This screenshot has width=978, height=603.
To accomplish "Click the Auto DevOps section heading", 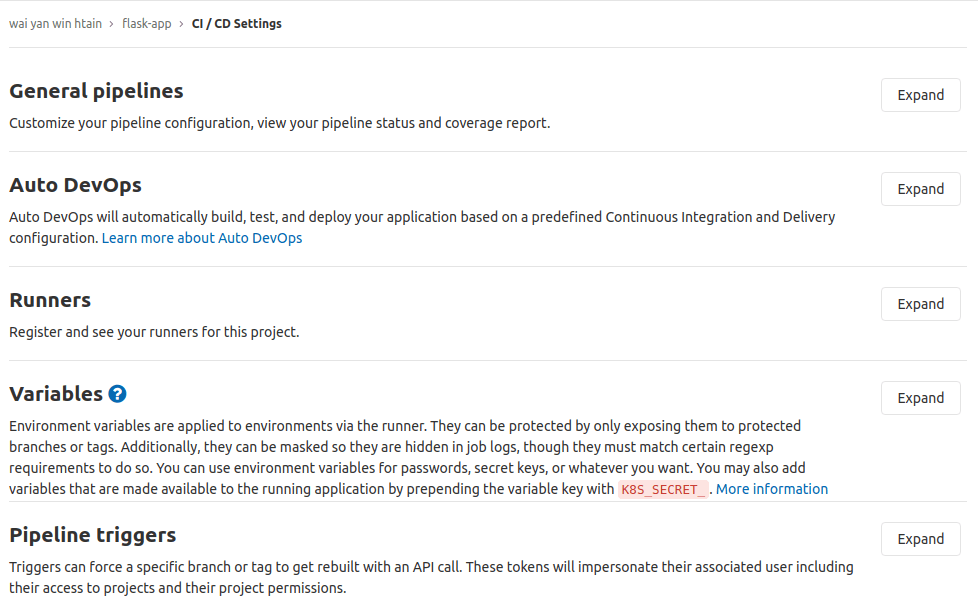I will (x=75, y=185).
